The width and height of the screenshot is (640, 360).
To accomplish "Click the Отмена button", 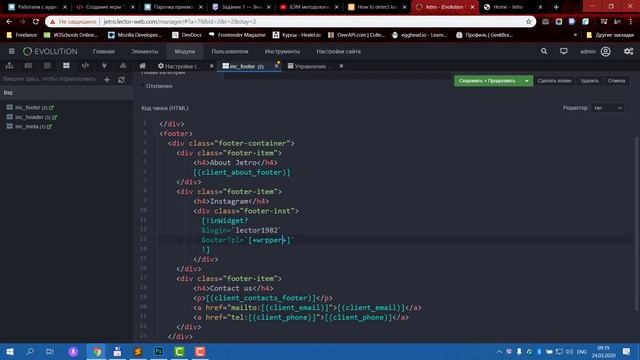I will pos(616,81).
